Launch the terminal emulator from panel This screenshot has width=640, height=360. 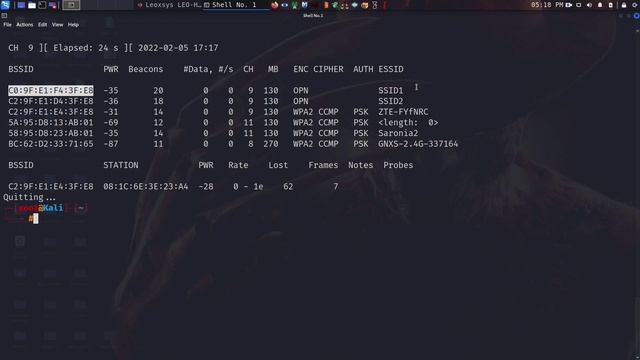(42, 5)
